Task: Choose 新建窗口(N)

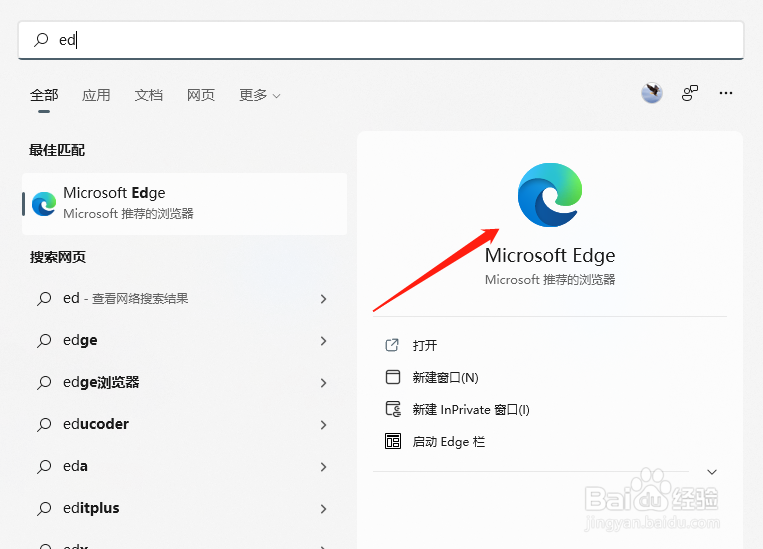Action: pos(445,378)
